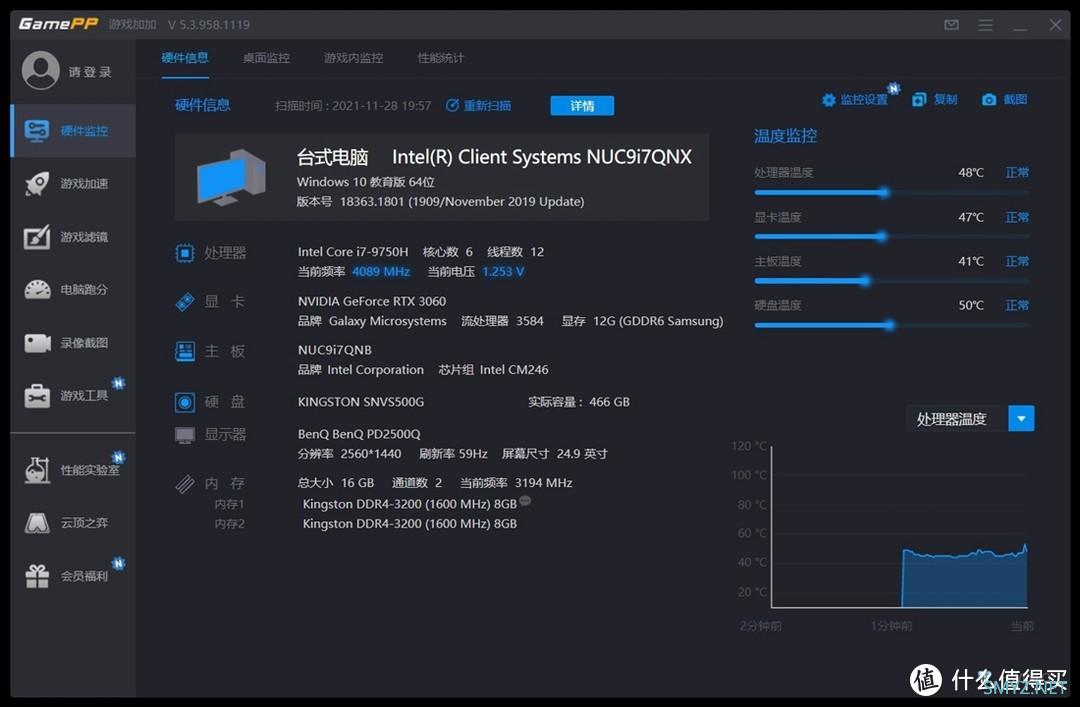1080x707 pixels.
Task: Open 会员福利 gift icon in sidebar
Action: [x=37, y=575]
